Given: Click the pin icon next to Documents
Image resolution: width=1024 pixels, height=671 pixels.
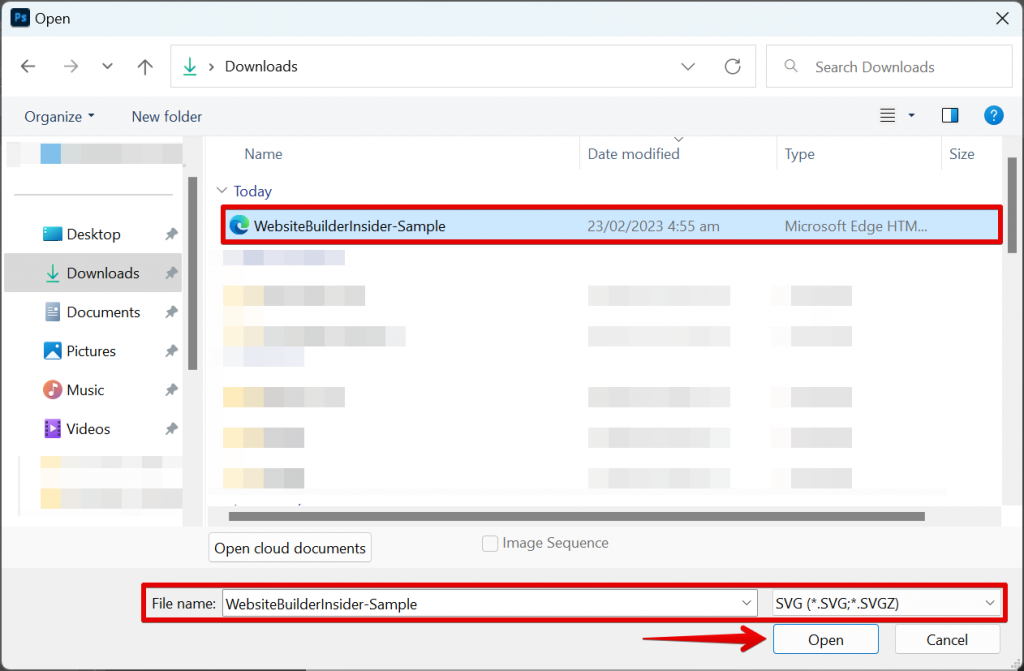Looking at the screenshot, I should point(171,312).
